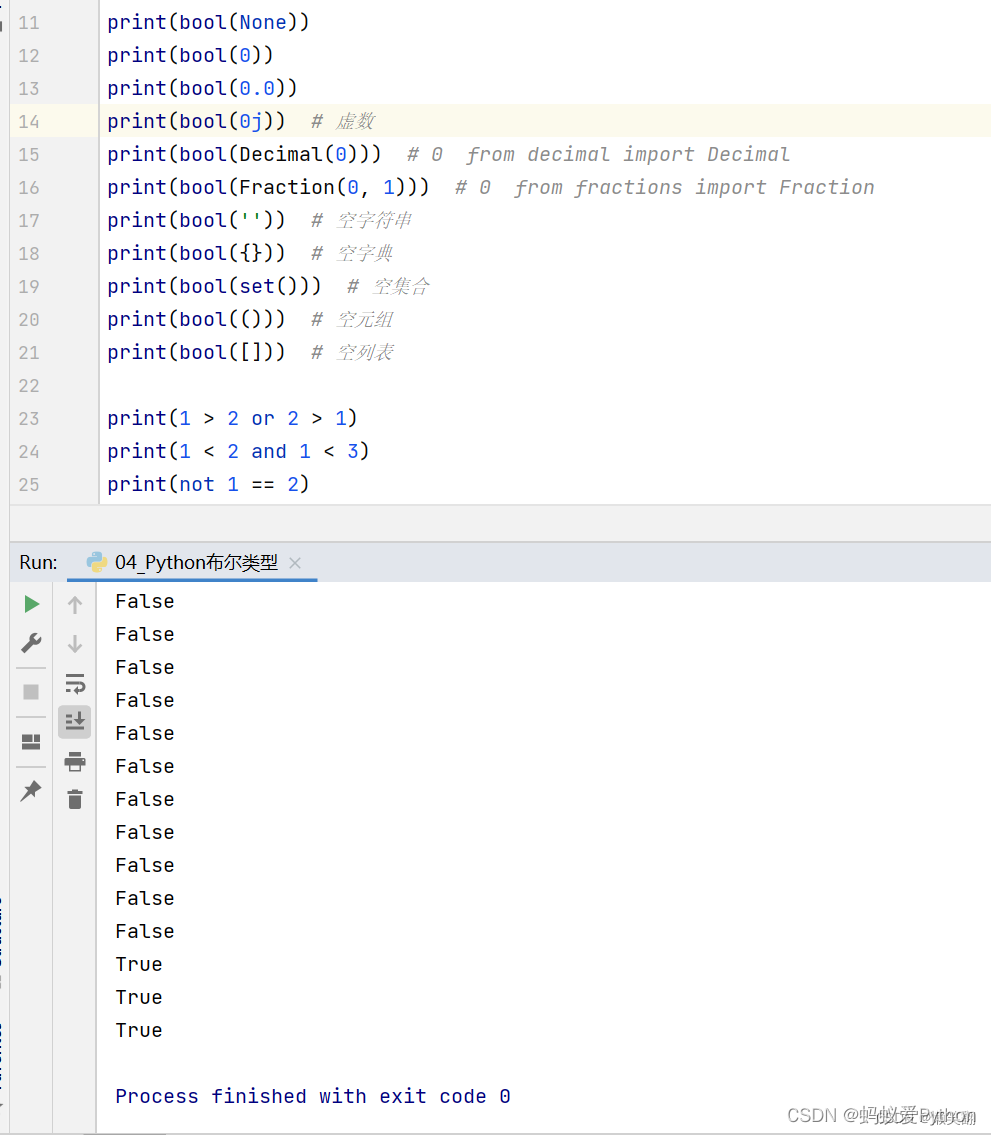
Task: Click code 'print(1 > 2 or 2 > 1)'
Action: coord(232,418)
